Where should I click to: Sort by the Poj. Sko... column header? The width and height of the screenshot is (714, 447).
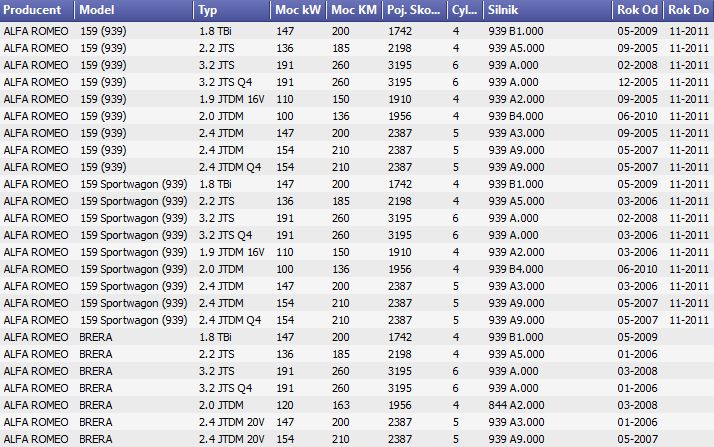(x=415, y=10)
